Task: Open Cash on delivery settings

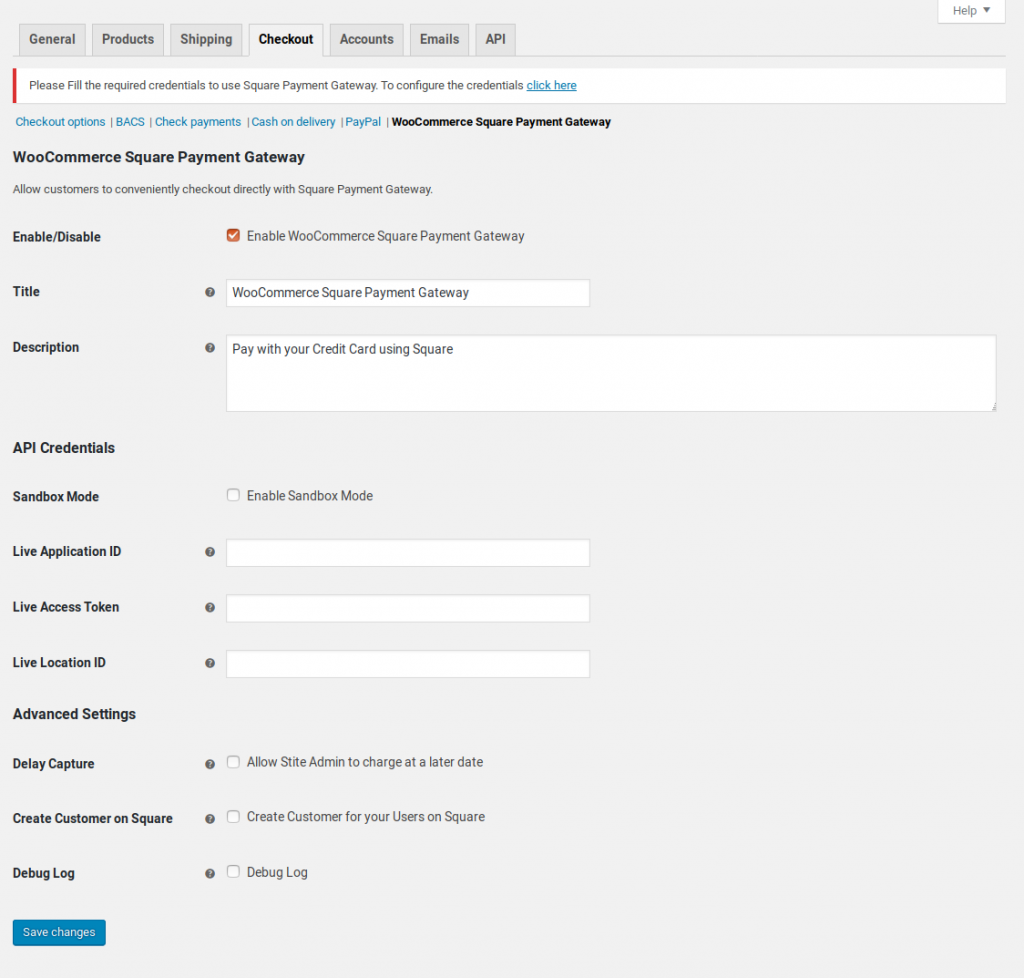Action: (x=293, y=122)
